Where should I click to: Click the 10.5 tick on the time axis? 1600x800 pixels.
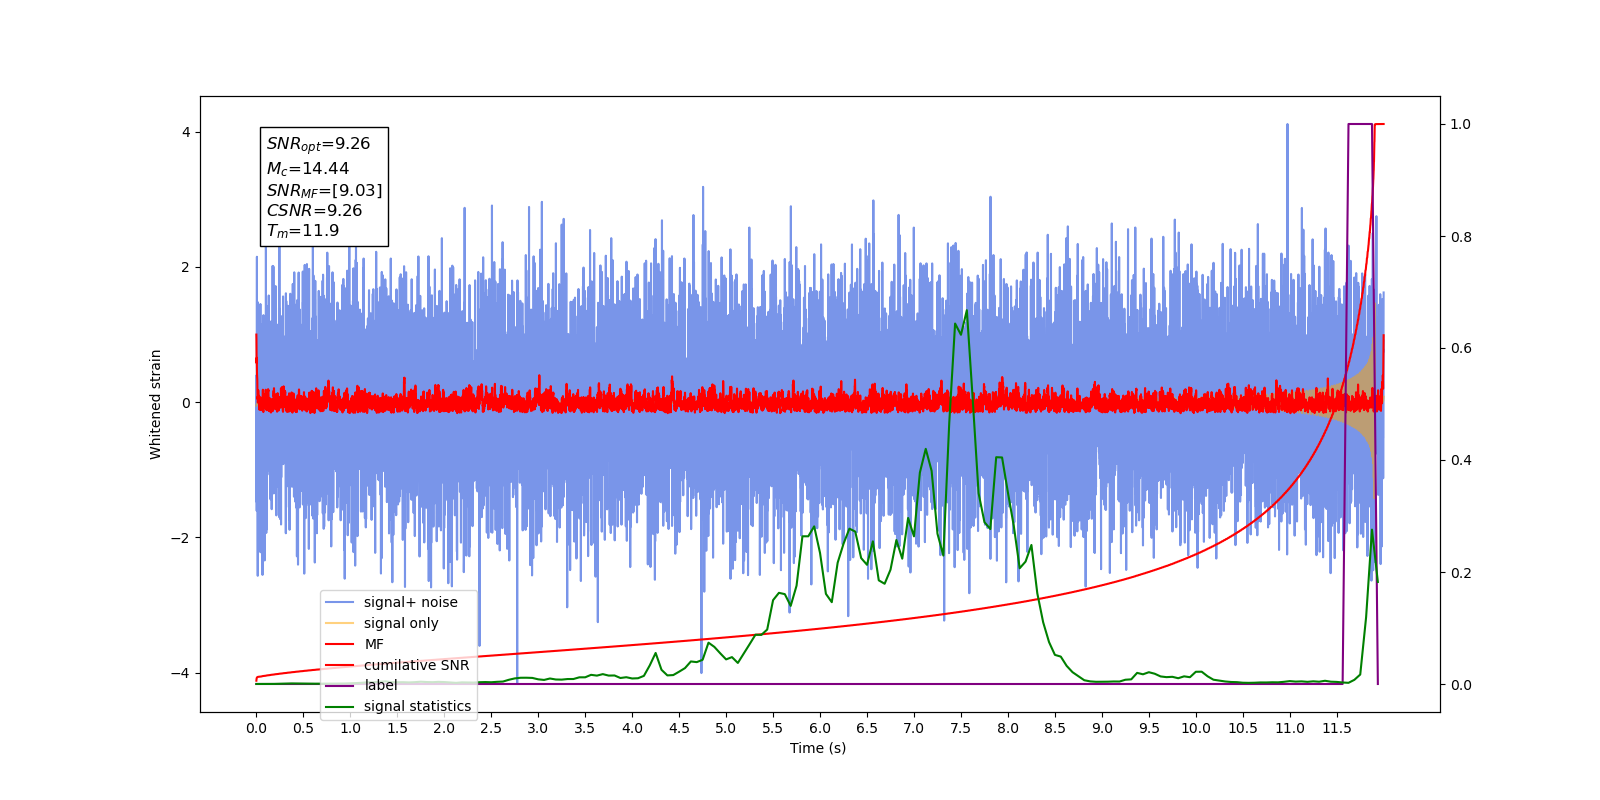[1243, 728]
